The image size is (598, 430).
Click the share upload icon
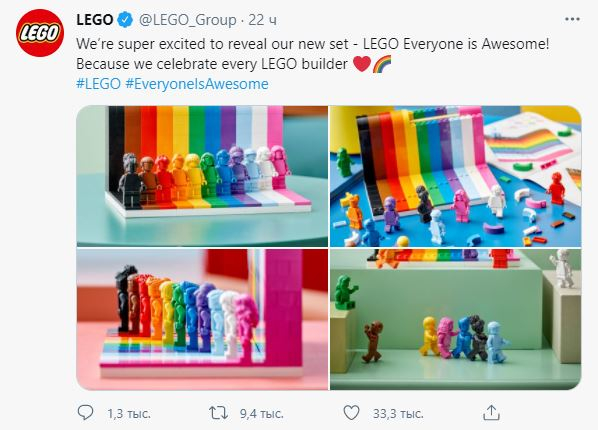(491, 412)
